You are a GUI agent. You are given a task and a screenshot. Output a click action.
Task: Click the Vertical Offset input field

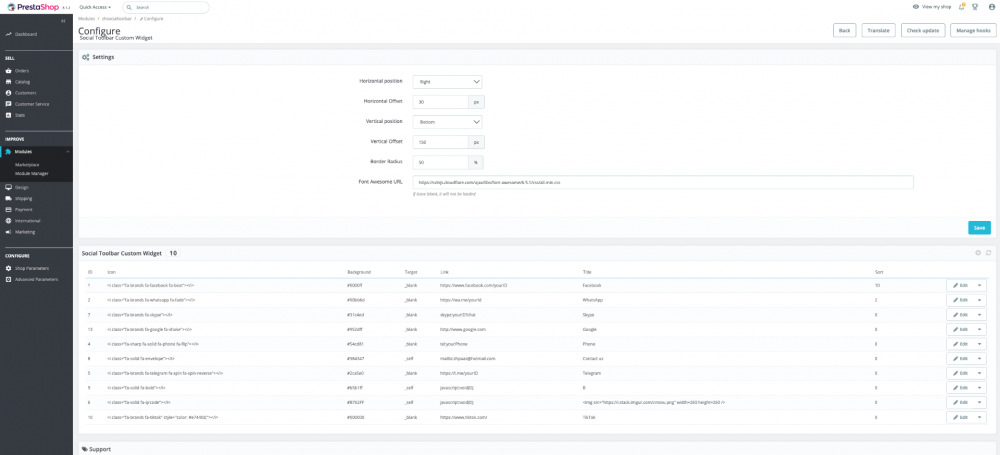coord(441,142)
